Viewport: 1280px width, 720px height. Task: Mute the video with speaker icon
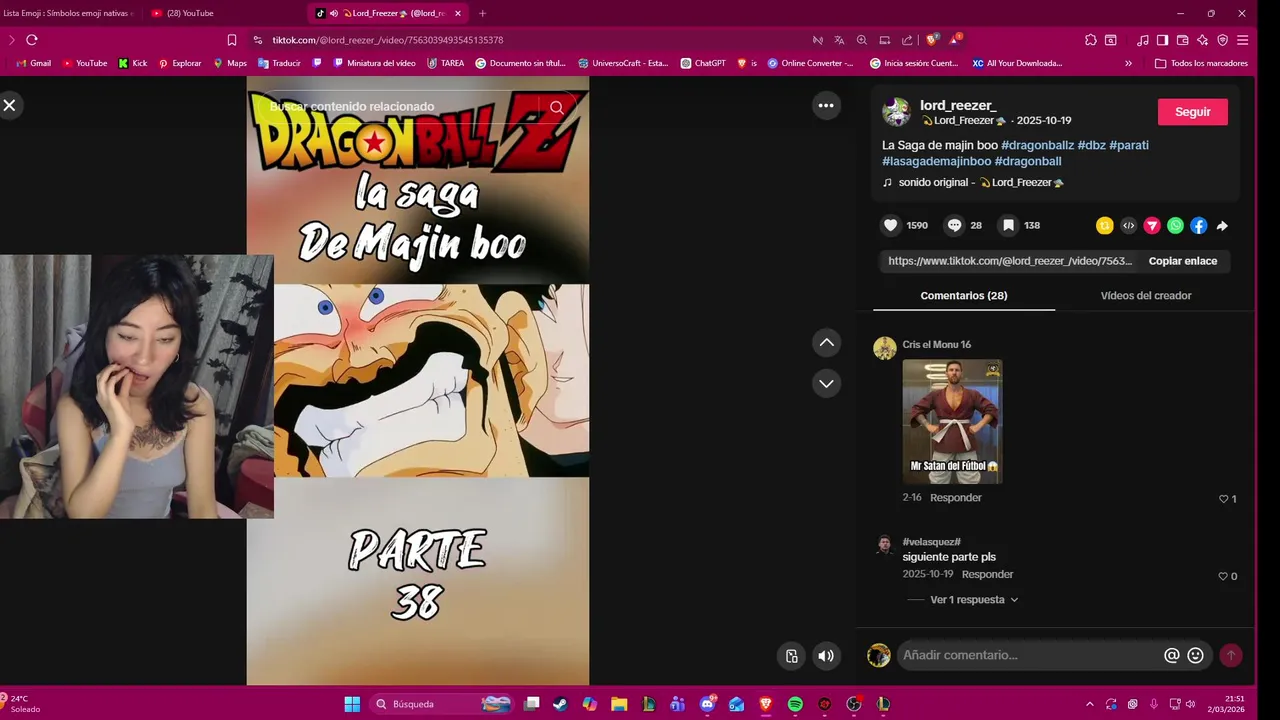coord(826,656)
